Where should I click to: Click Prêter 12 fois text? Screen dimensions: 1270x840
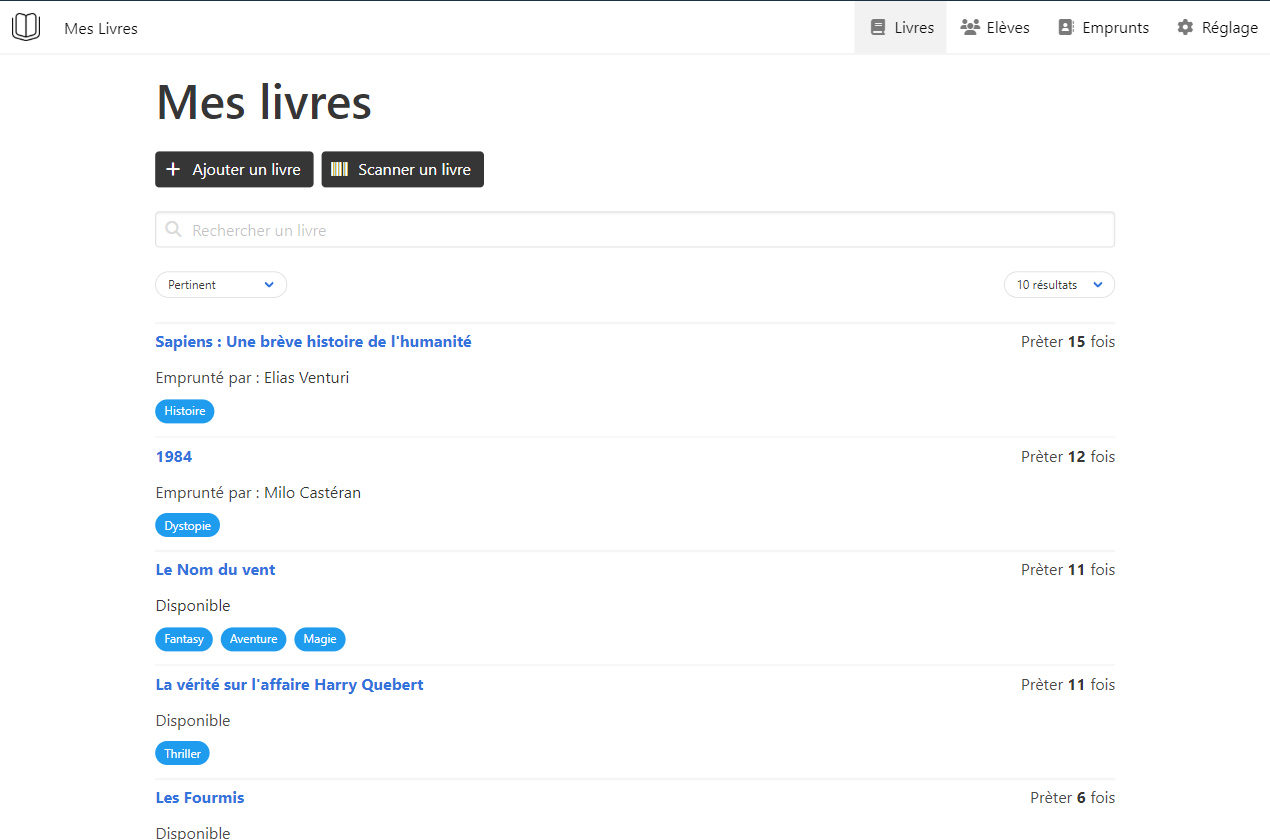point(1068,457)
